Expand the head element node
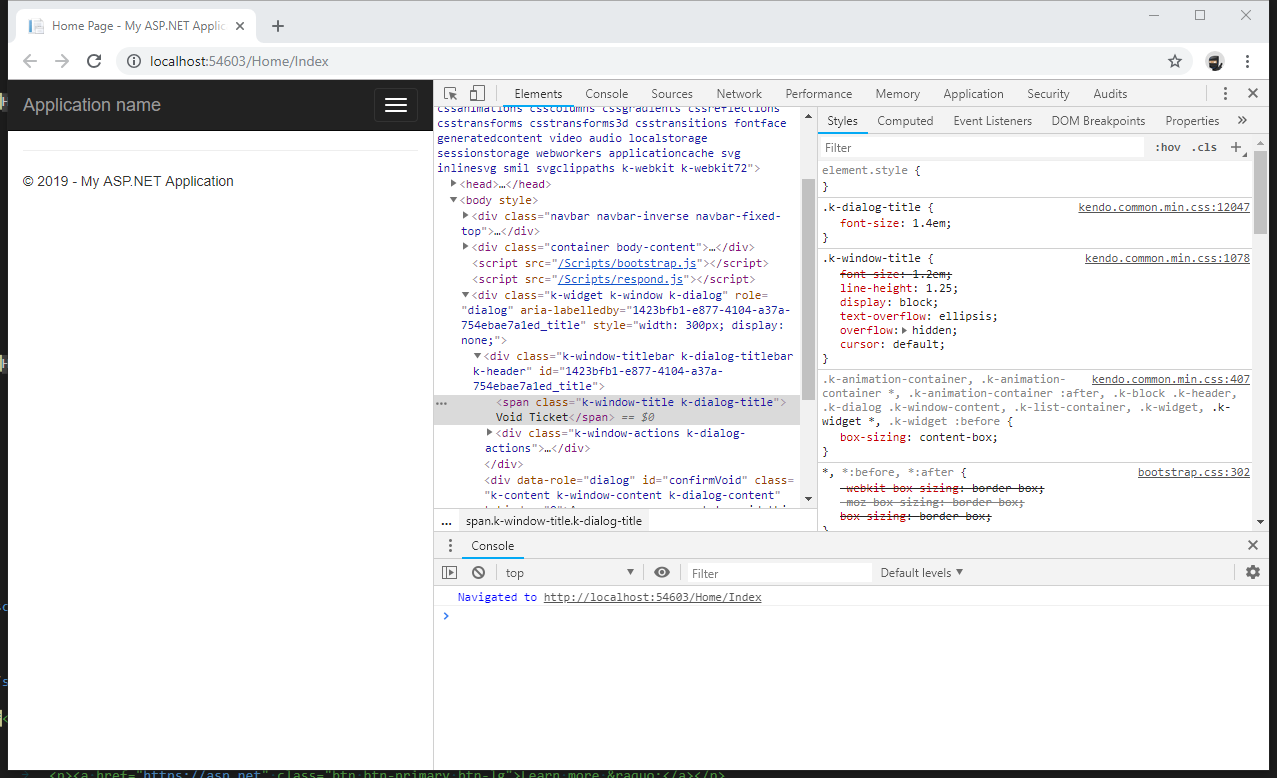Viewport: 1277px width, 778px height. click(454, 184)
